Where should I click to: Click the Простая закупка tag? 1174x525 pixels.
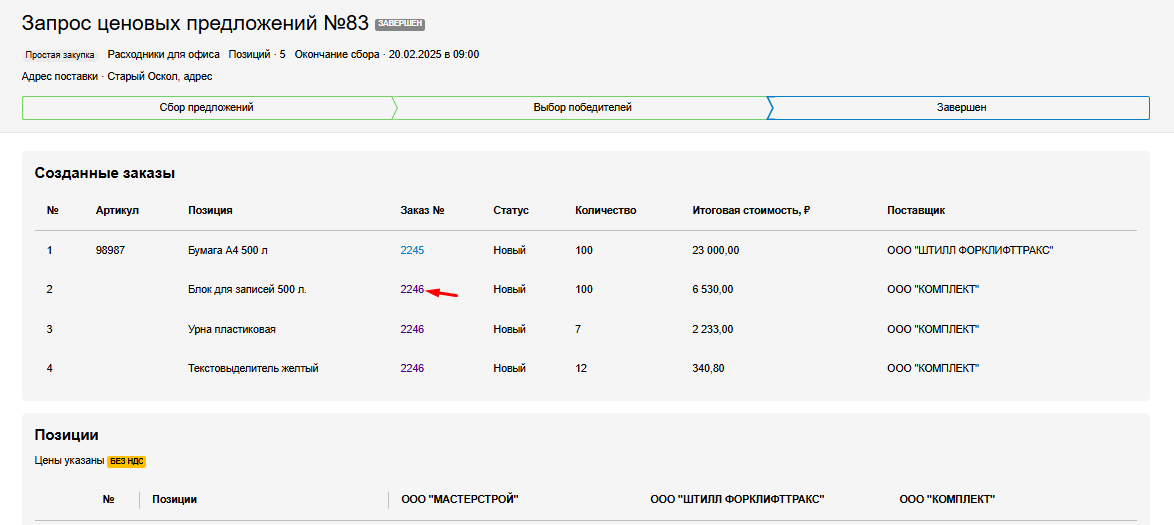click(60, 55)
